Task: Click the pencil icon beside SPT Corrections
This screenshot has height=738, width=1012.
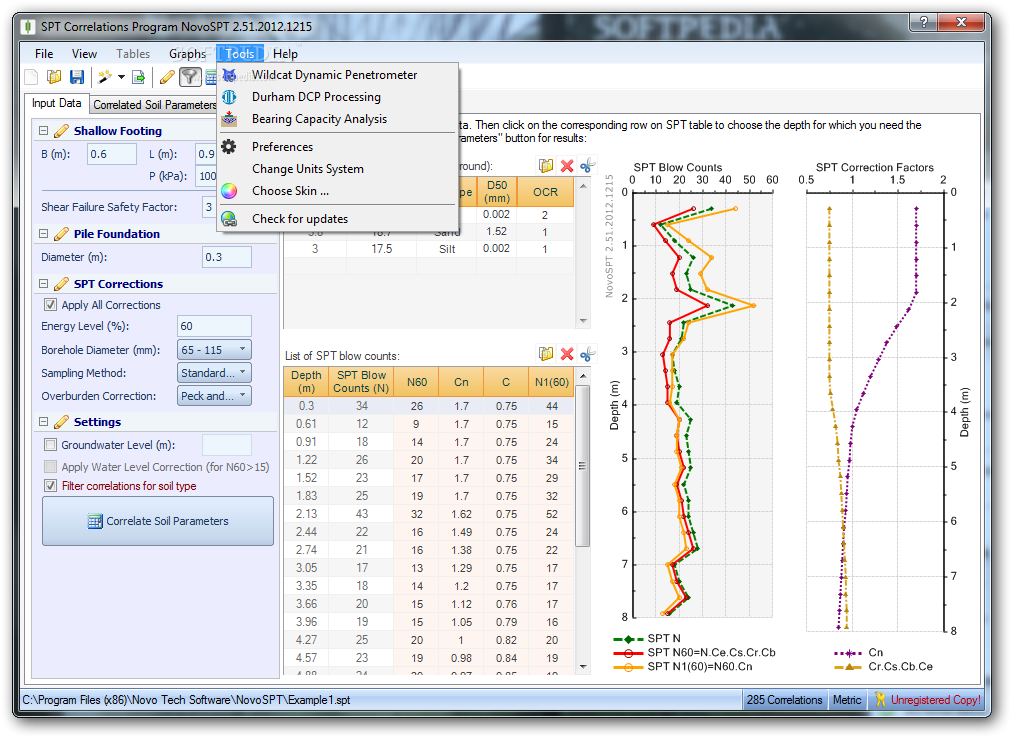Action: pos(61,284)
